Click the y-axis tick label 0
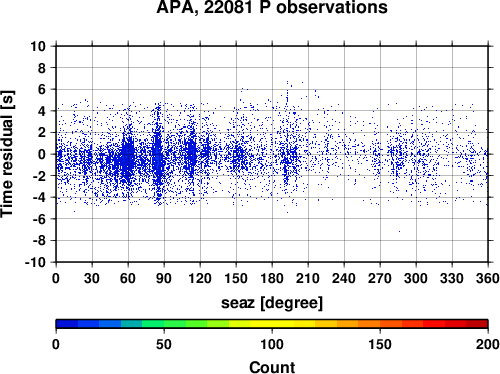The height and width of the screenshot is (374, 500). tap(42, 154)
